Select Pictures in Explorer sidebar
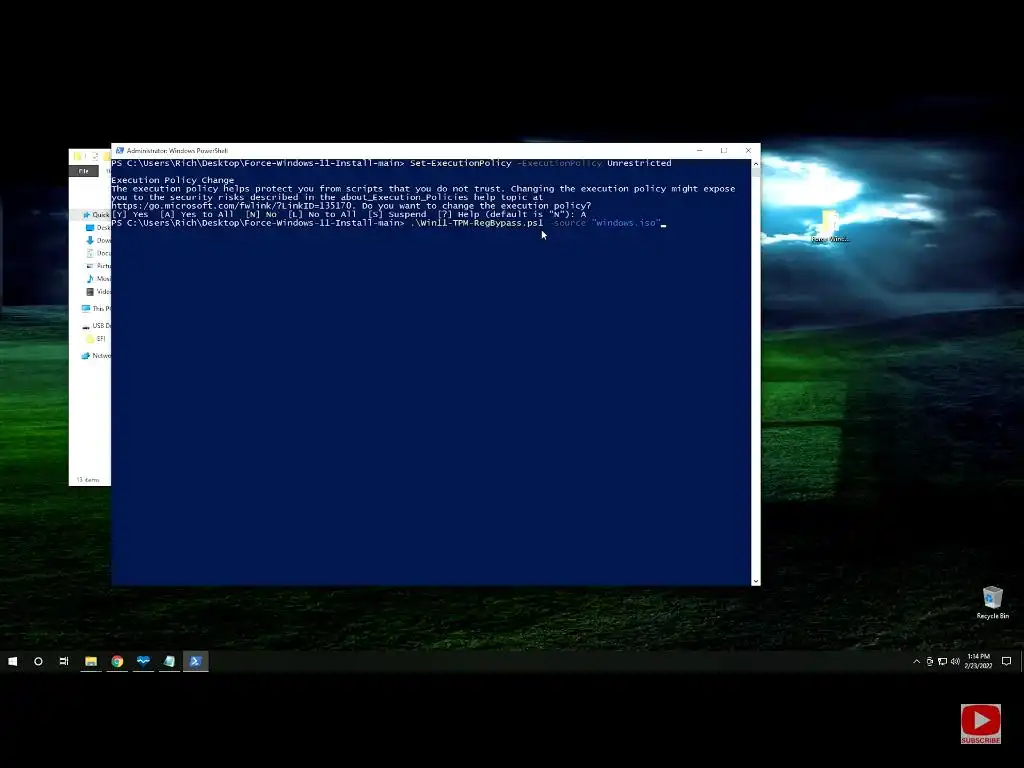1024x768 pixels. (99, 266)
